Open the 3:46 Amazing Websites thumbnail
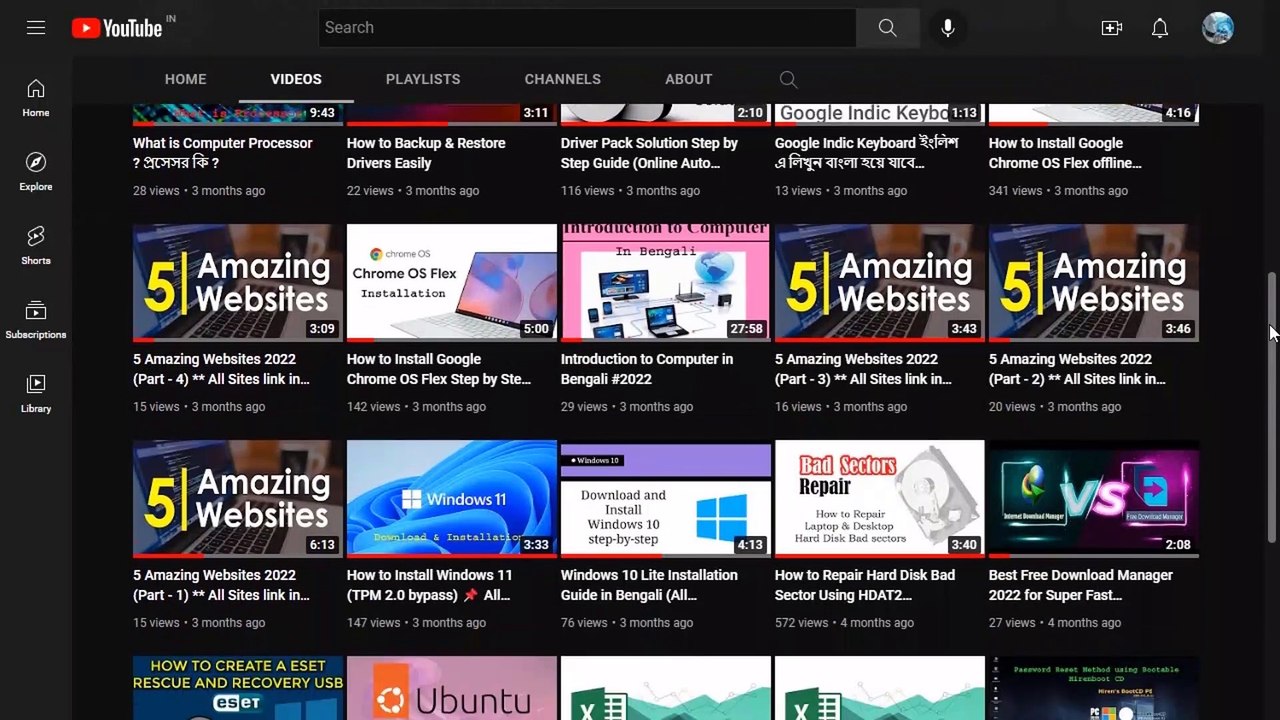The height and width of the screenshot is (720, 1280). point(1094,283)
